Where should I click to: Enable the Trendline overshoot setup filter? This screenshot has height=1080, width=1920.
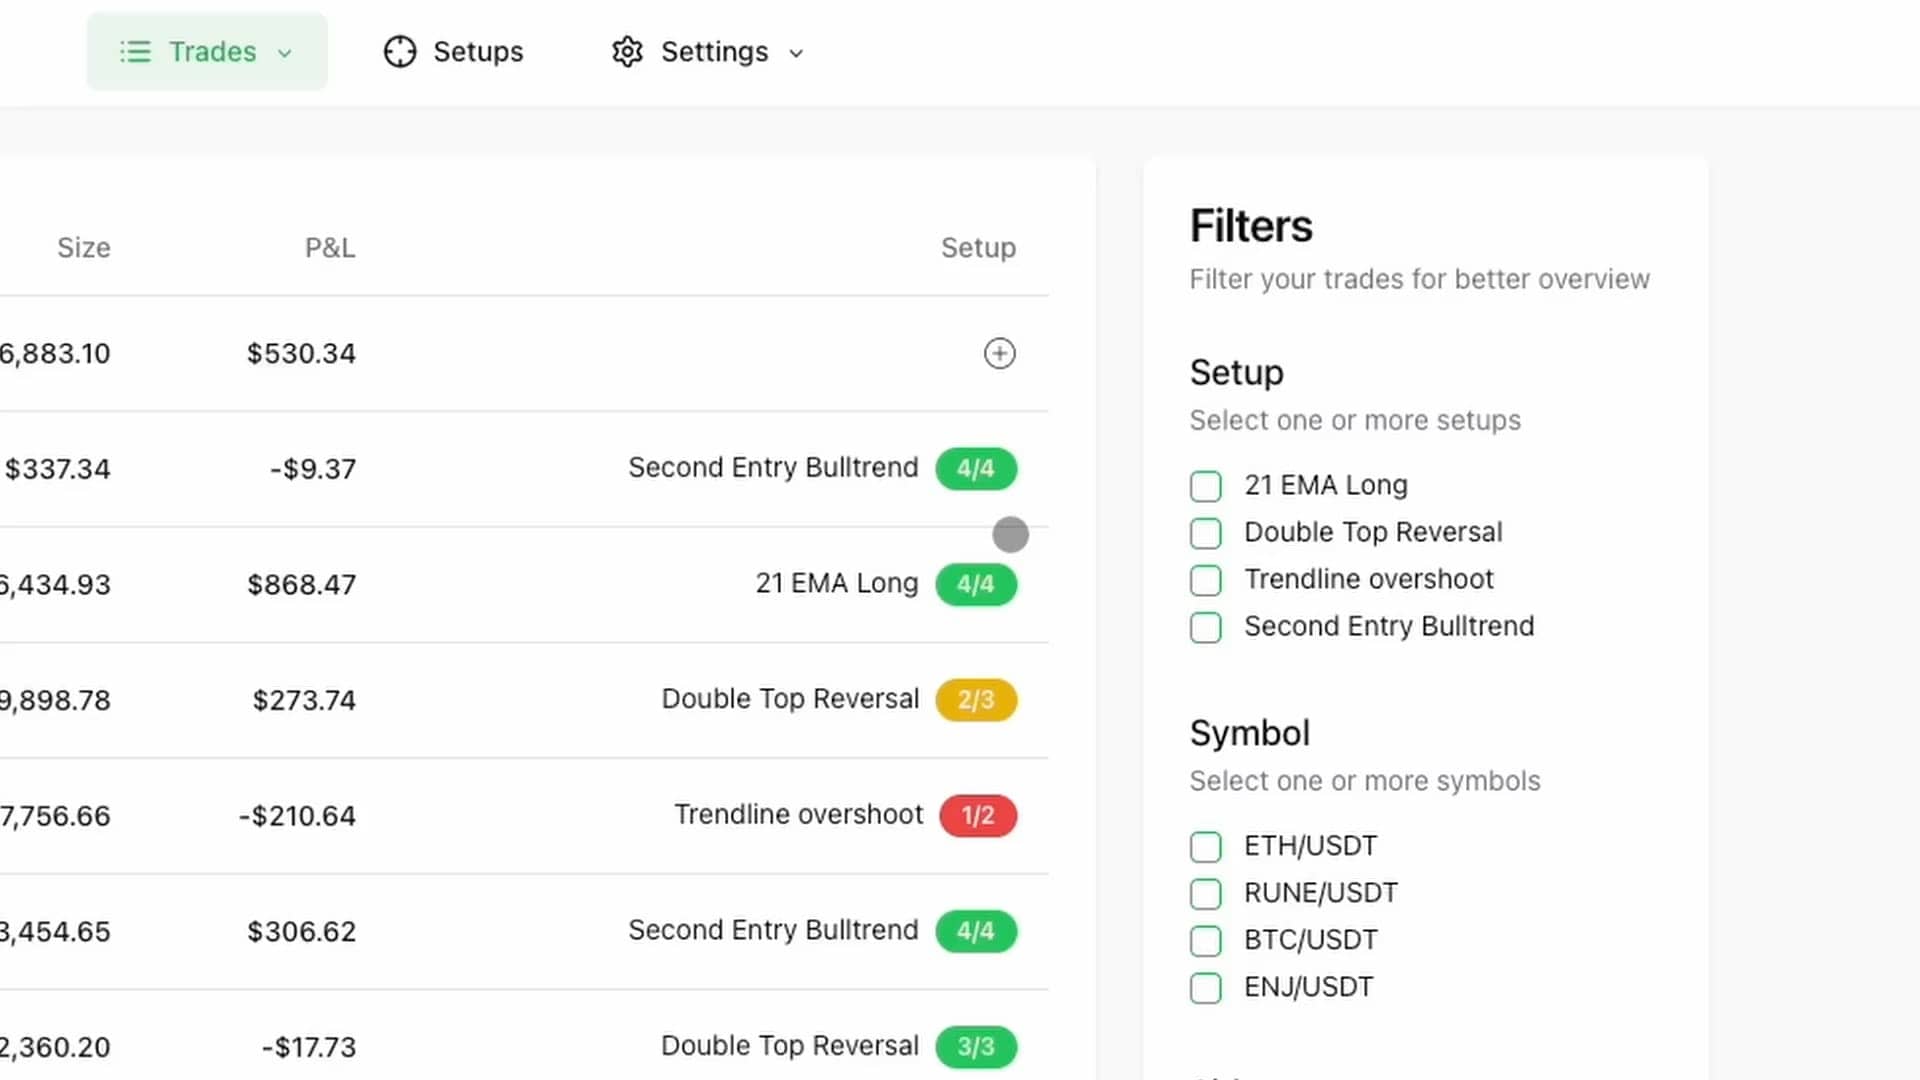pyautogui.click(x=1206, y=580)
